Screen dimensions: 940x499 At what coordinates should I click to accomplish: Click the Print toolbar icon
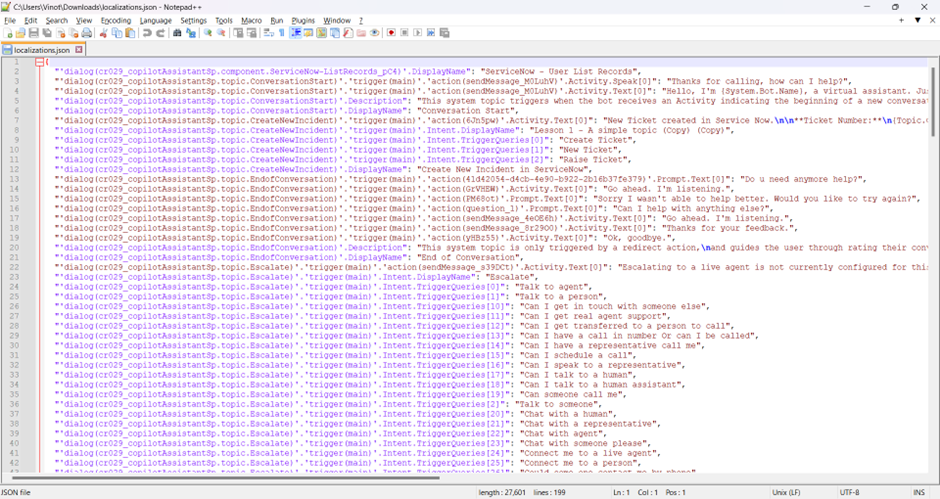pos(87,33)
